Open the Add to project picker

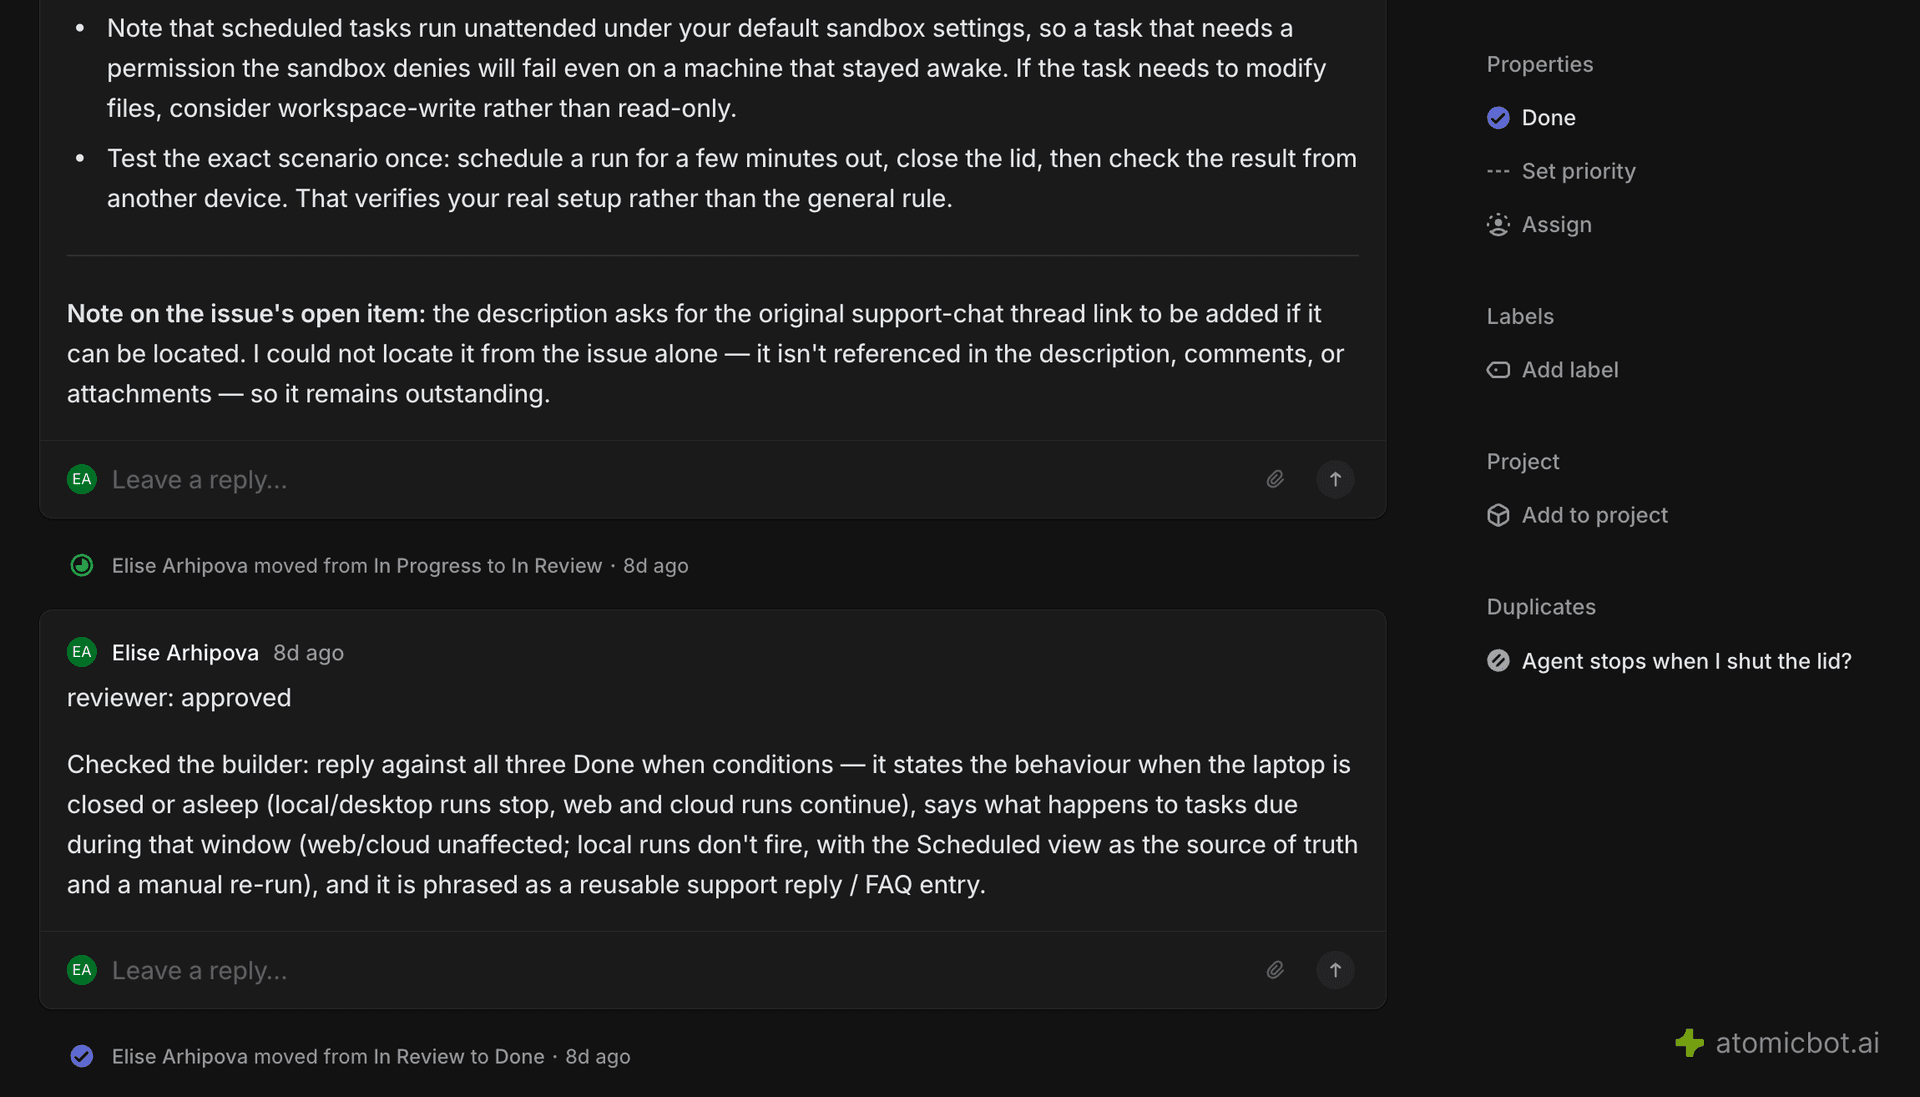tap(1577, 515)
